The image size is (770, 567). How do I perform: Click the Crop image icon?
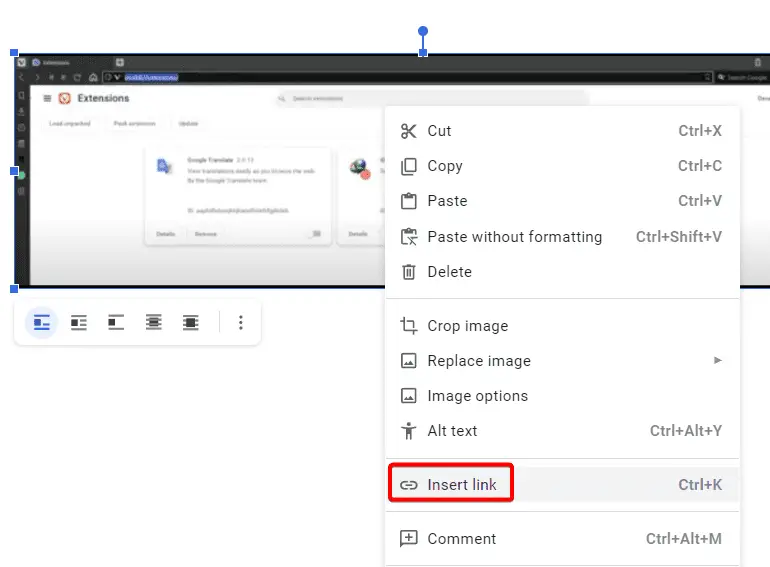(409, 325)
